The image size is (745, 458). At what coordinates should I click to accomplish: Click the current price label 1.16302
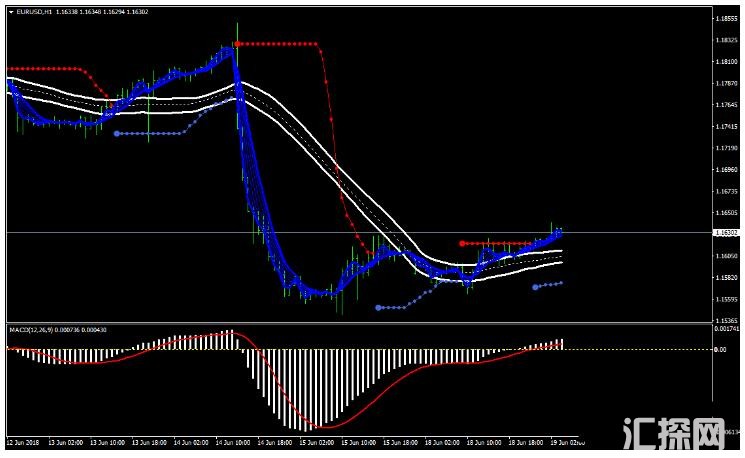pos(726,233)
